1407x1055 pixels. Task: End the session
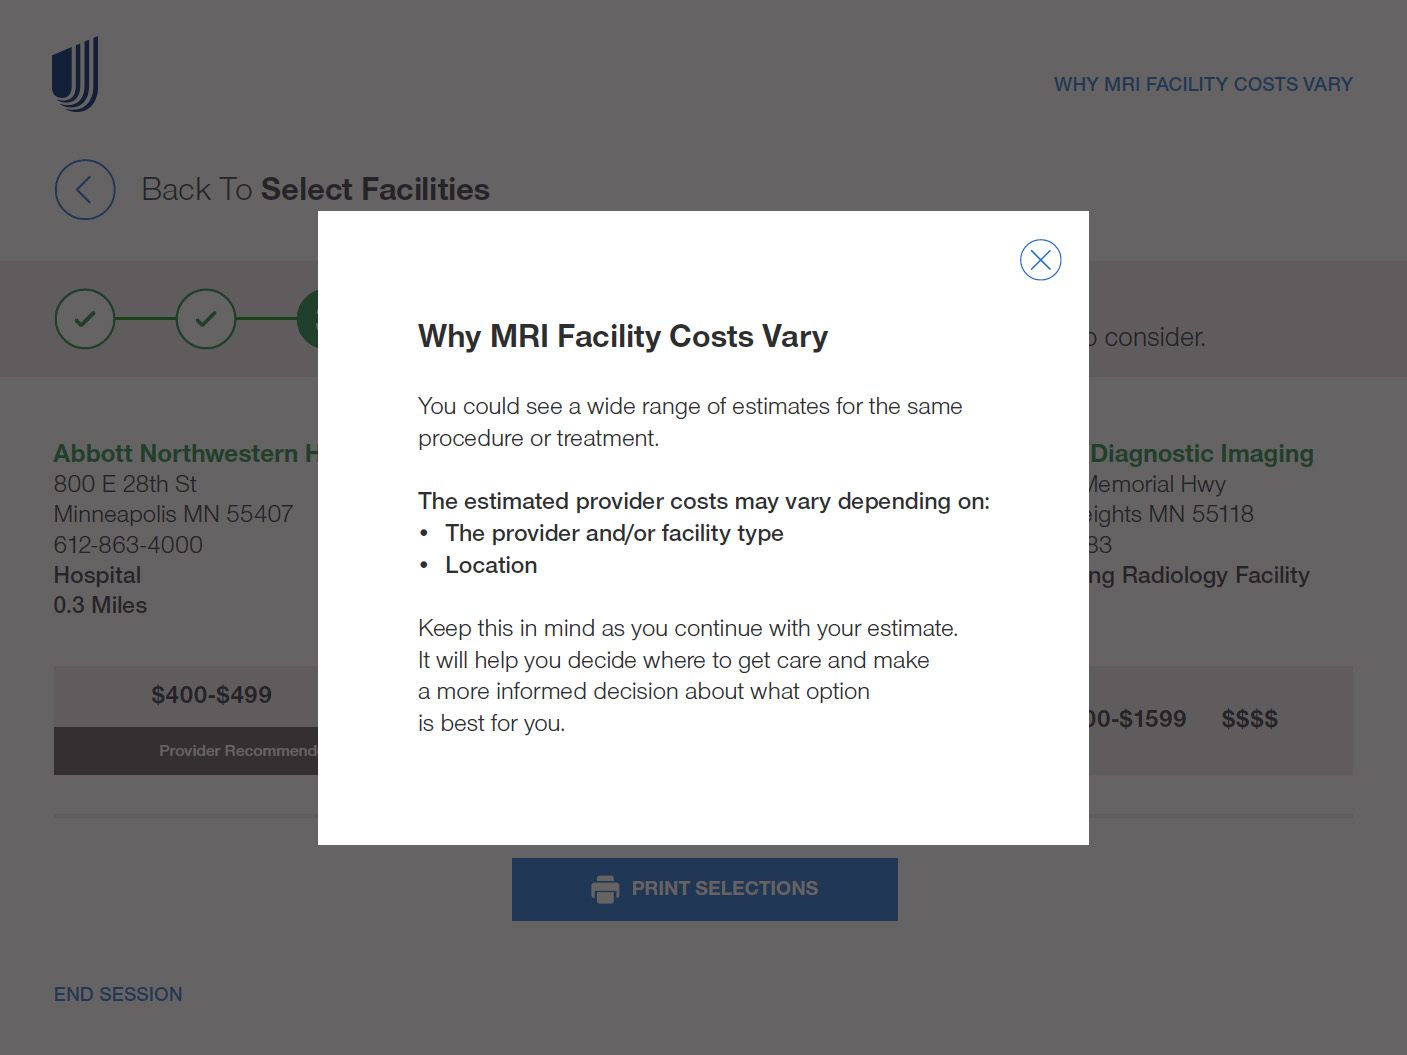click(118, 994)
